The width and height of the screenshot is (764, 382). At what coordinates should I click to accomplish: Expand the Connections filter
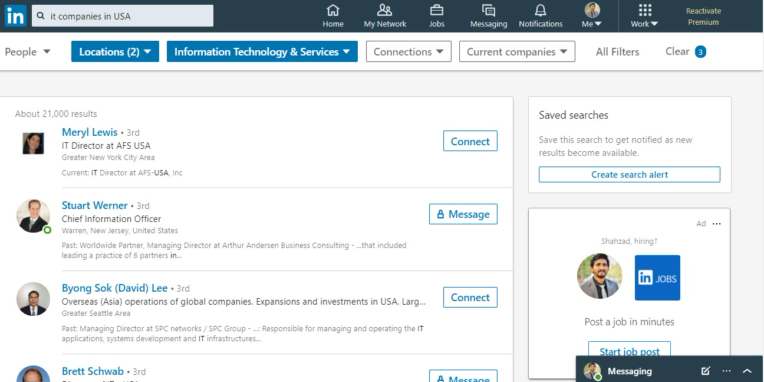click(409, 52)
